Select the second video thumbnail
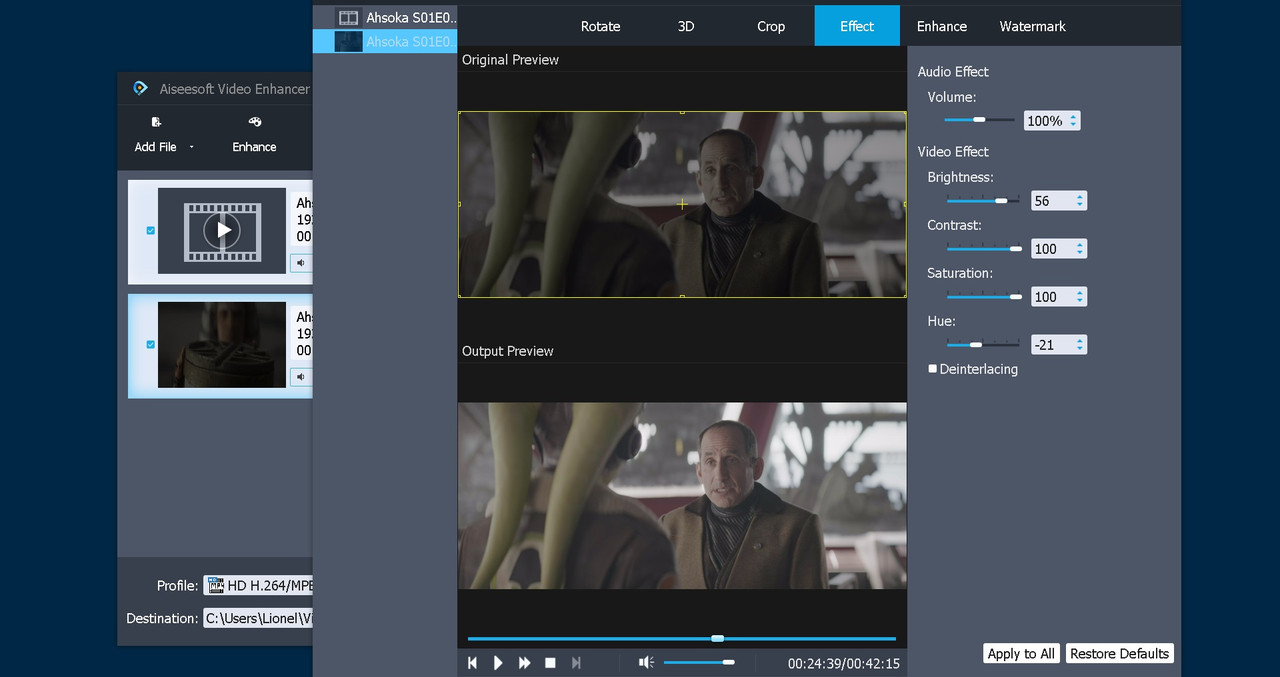This screenshot has width=1280, height=677. (x=222, y=345)
